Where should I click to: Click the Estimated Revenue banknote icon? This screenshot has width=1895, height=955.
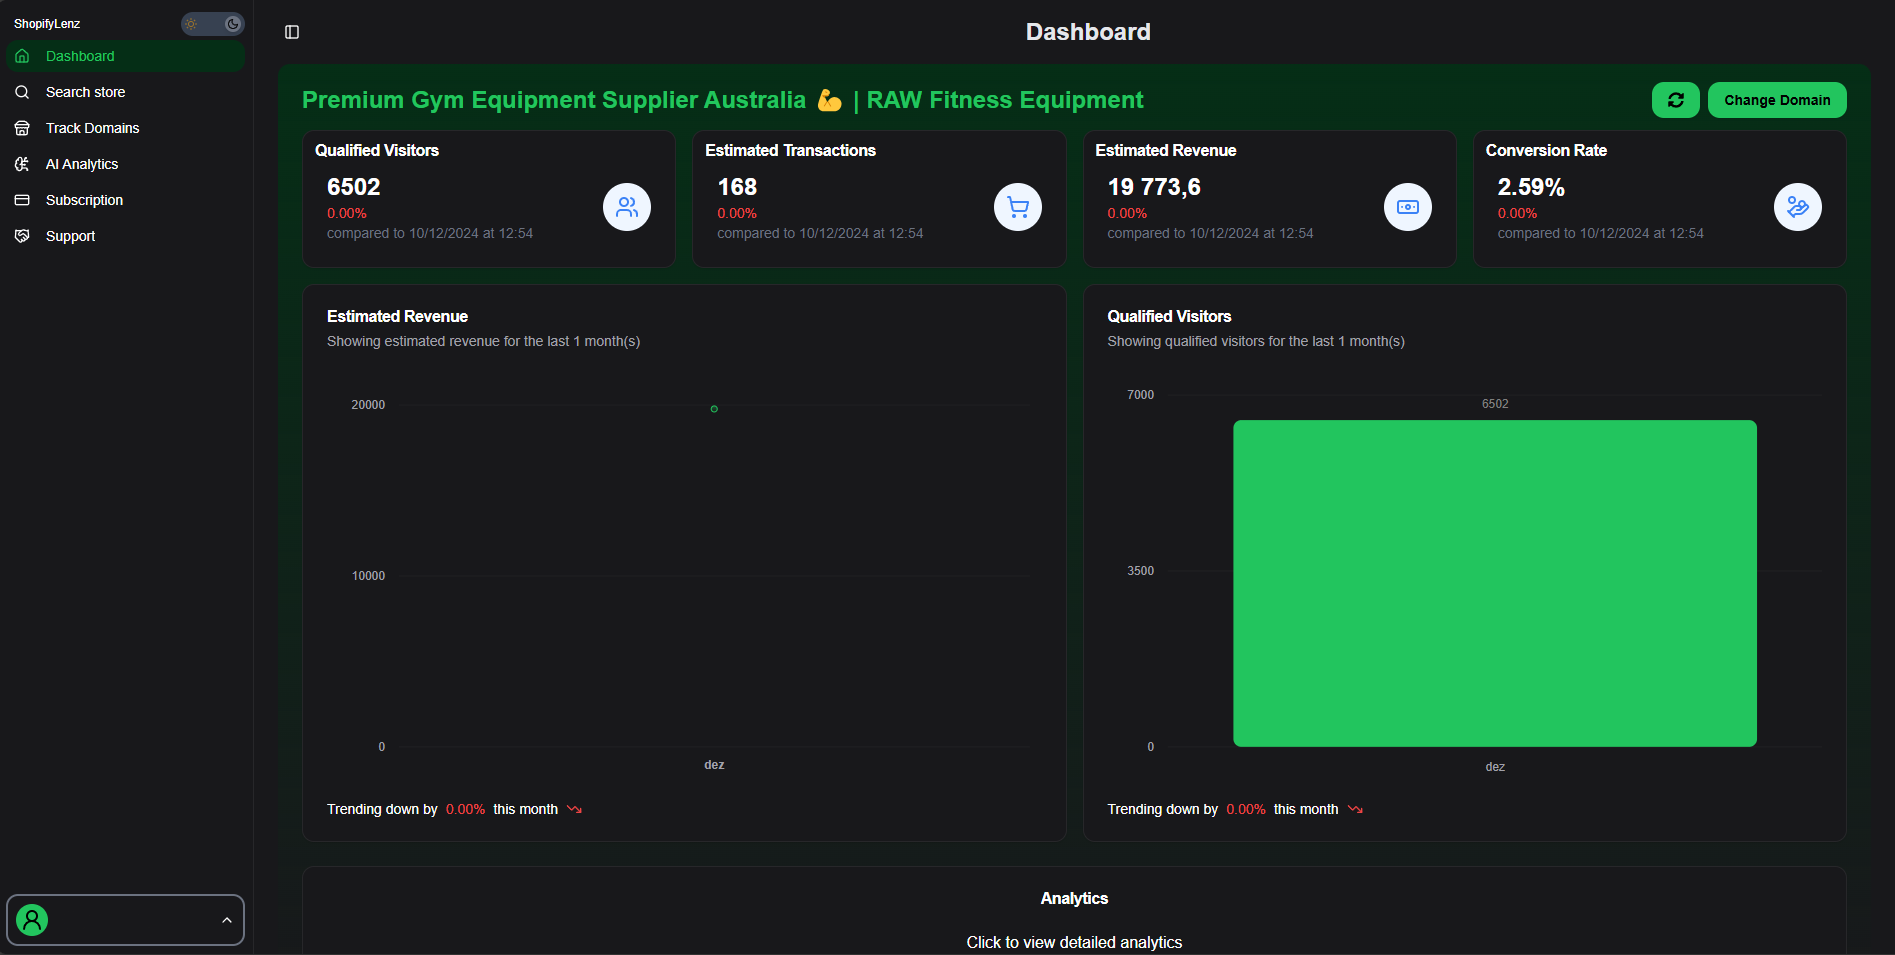pyautogui.click(x=1408, y=207)
